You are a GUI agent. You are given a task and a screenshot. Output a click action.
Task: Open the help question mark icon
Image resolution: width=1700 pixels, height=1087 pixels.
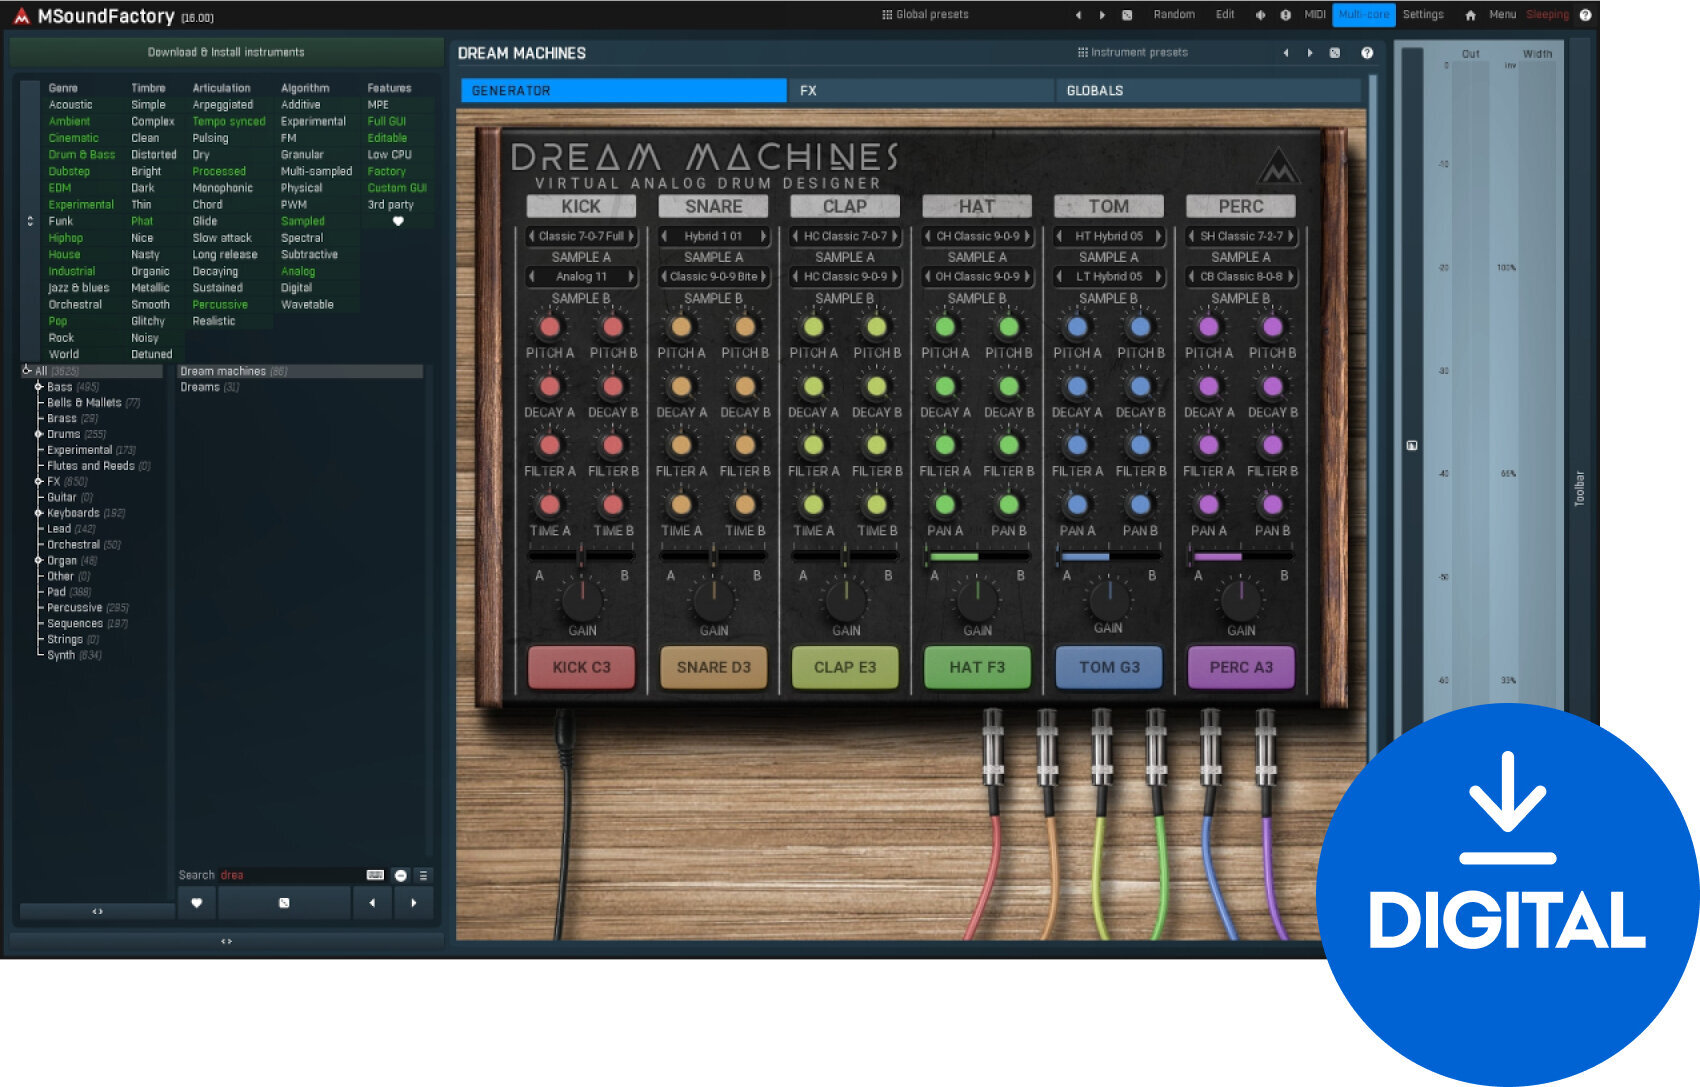click(1587, 14)
